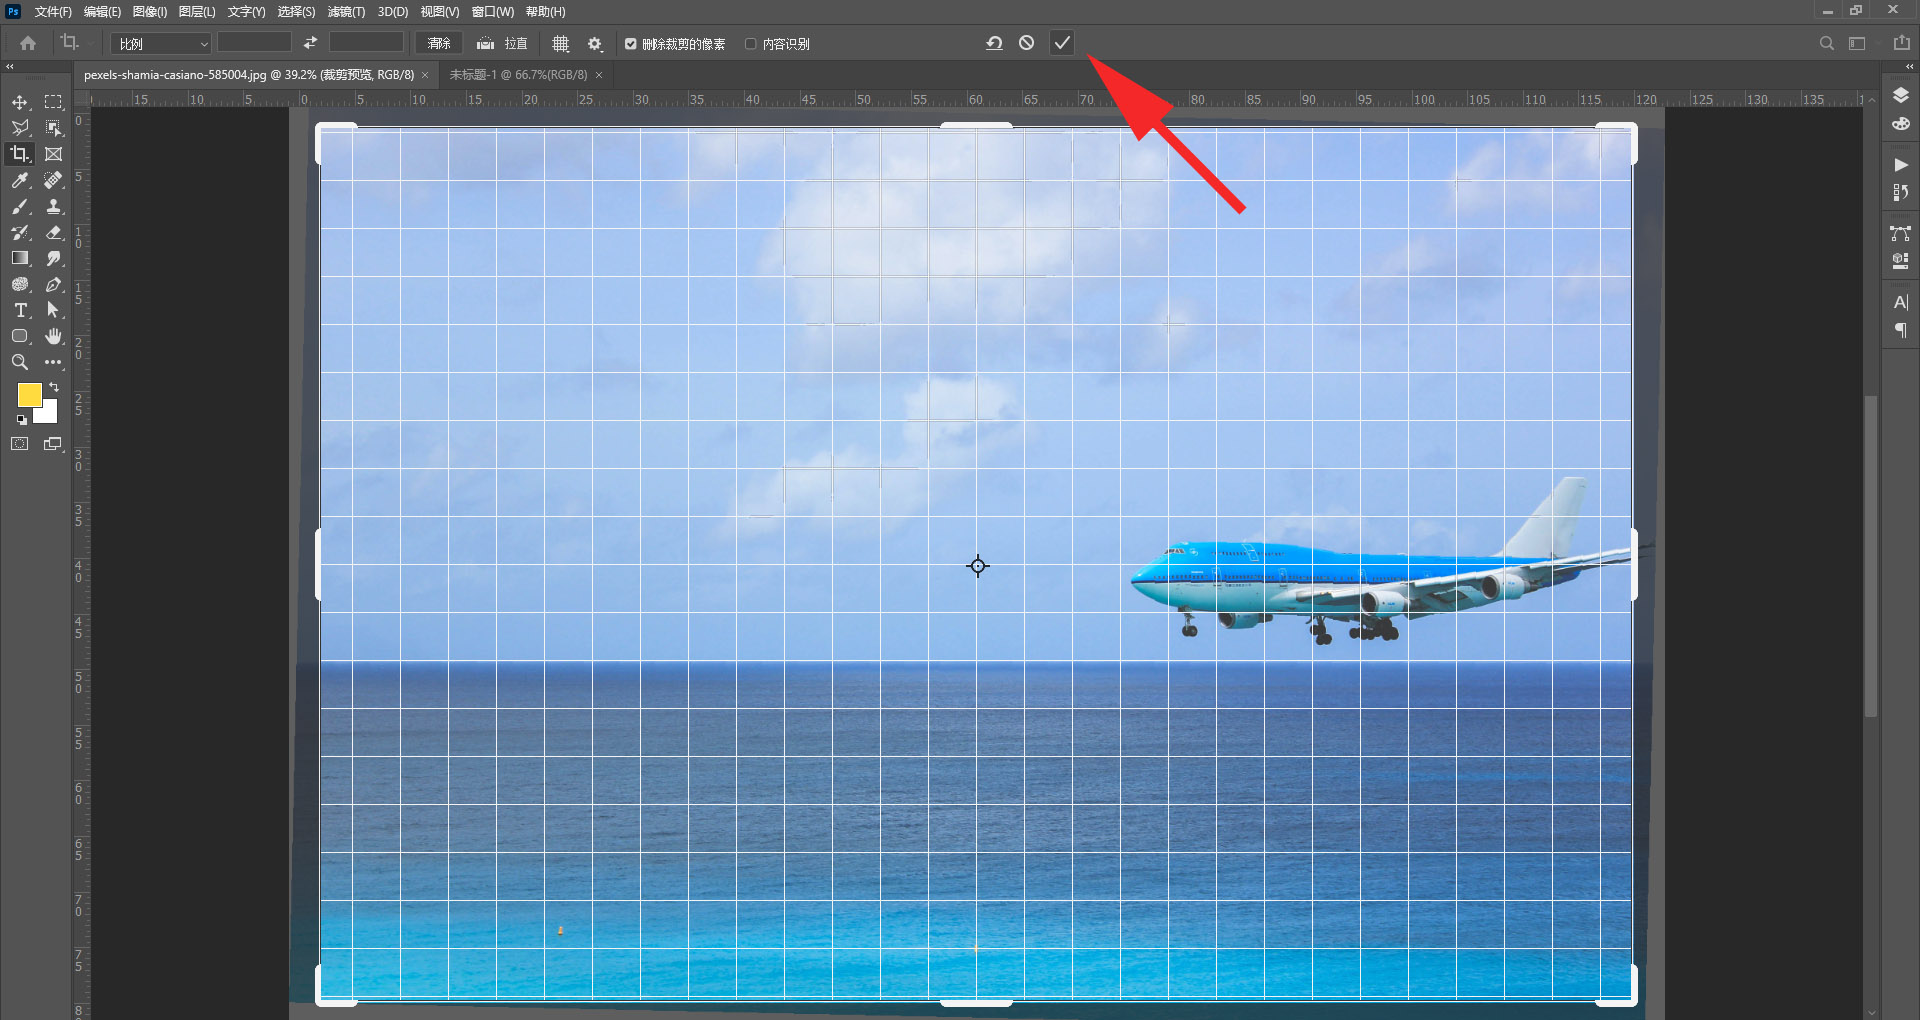Viewport: 1920px width, 1020px height.
Task: Select the Pen tool
Action: pos(54,284)
